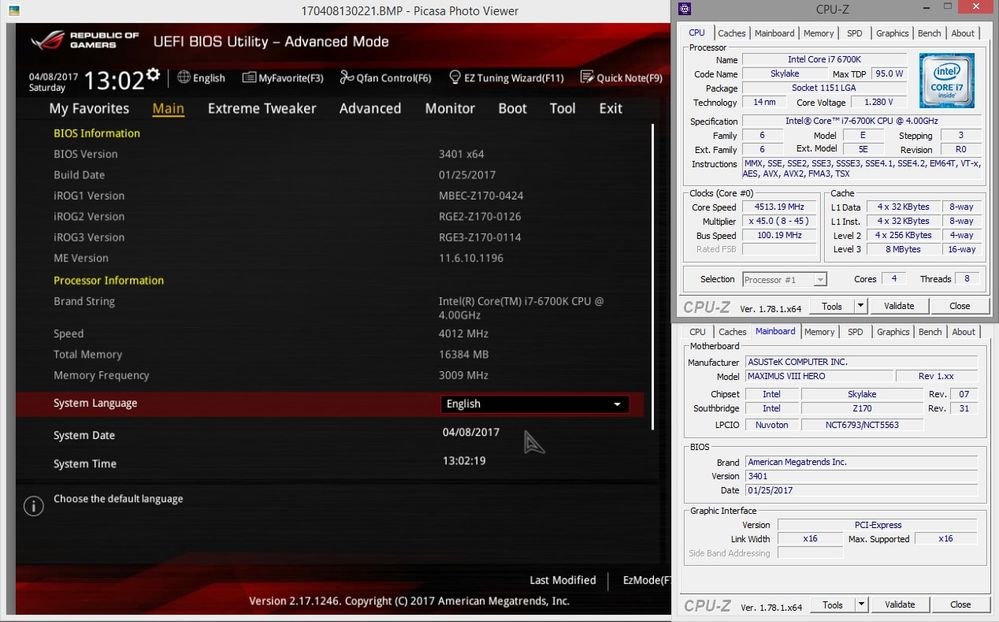Image resolution: width=999 pixels, height=622 pixels.
Task: Click the gear icon beside the BIOS clock
Action: pyautogui.click(x=153, y=74)
